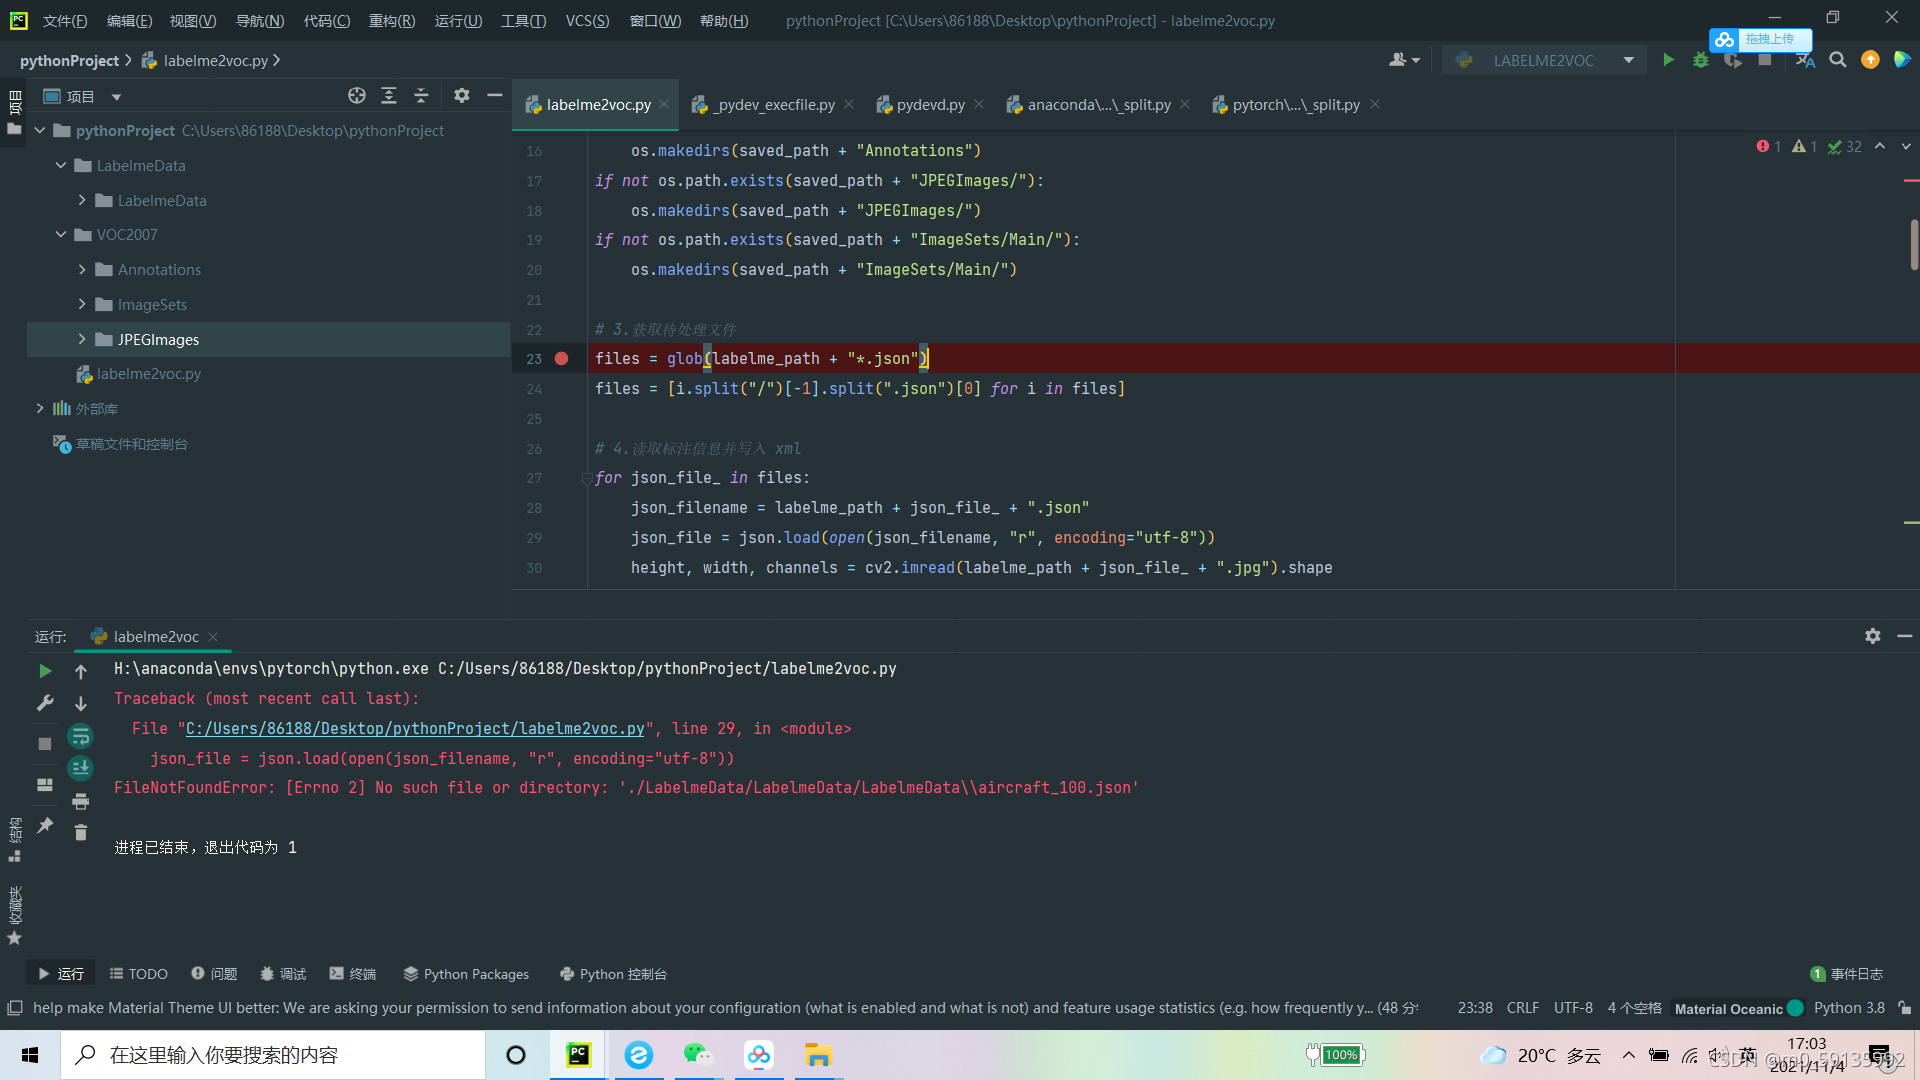
Task: Expand the Annotations folder
Action: click(82, 269)
